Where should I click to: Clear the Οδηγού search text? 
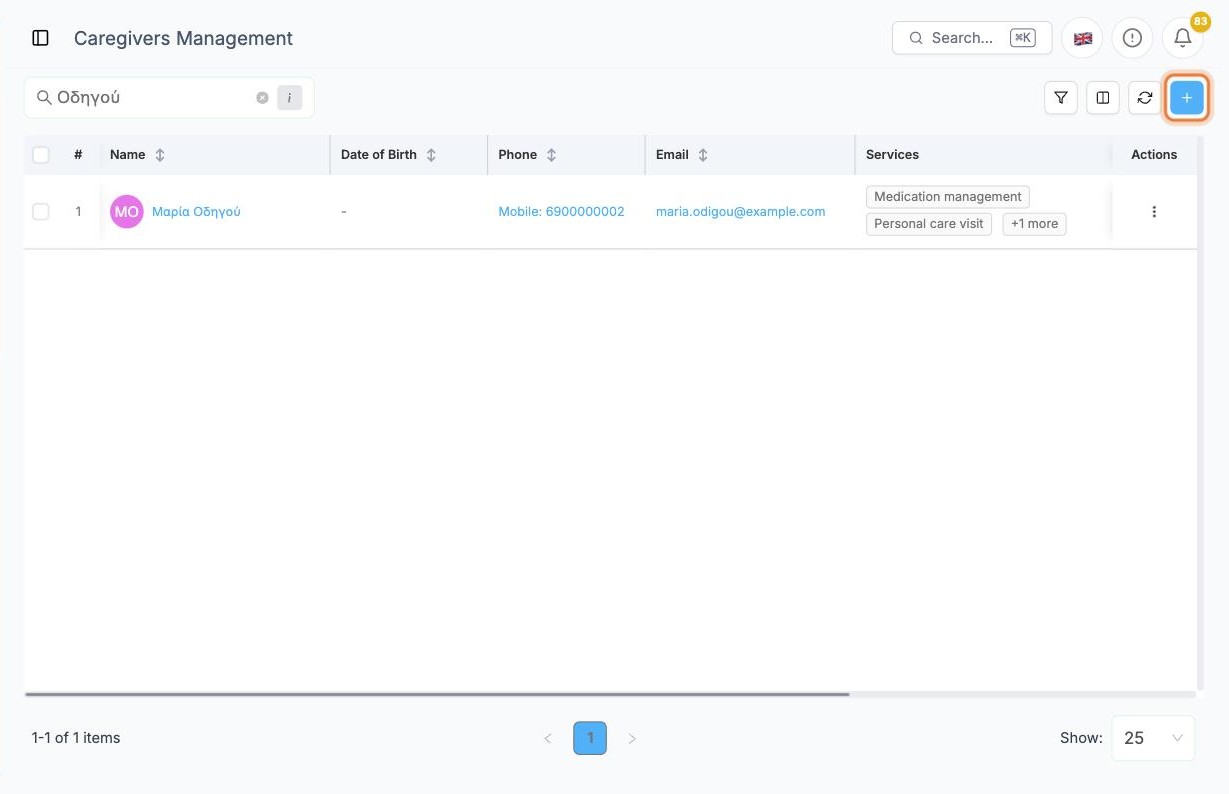click(262, 98)
